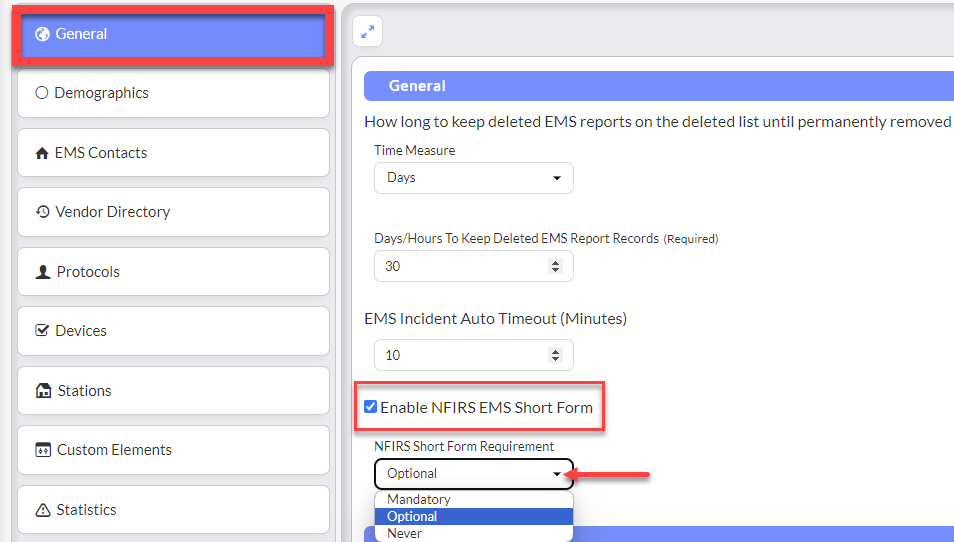Click the person icon beside Protocols
The width and height of the screenshot is (954, 542).
tap(43, 271)
